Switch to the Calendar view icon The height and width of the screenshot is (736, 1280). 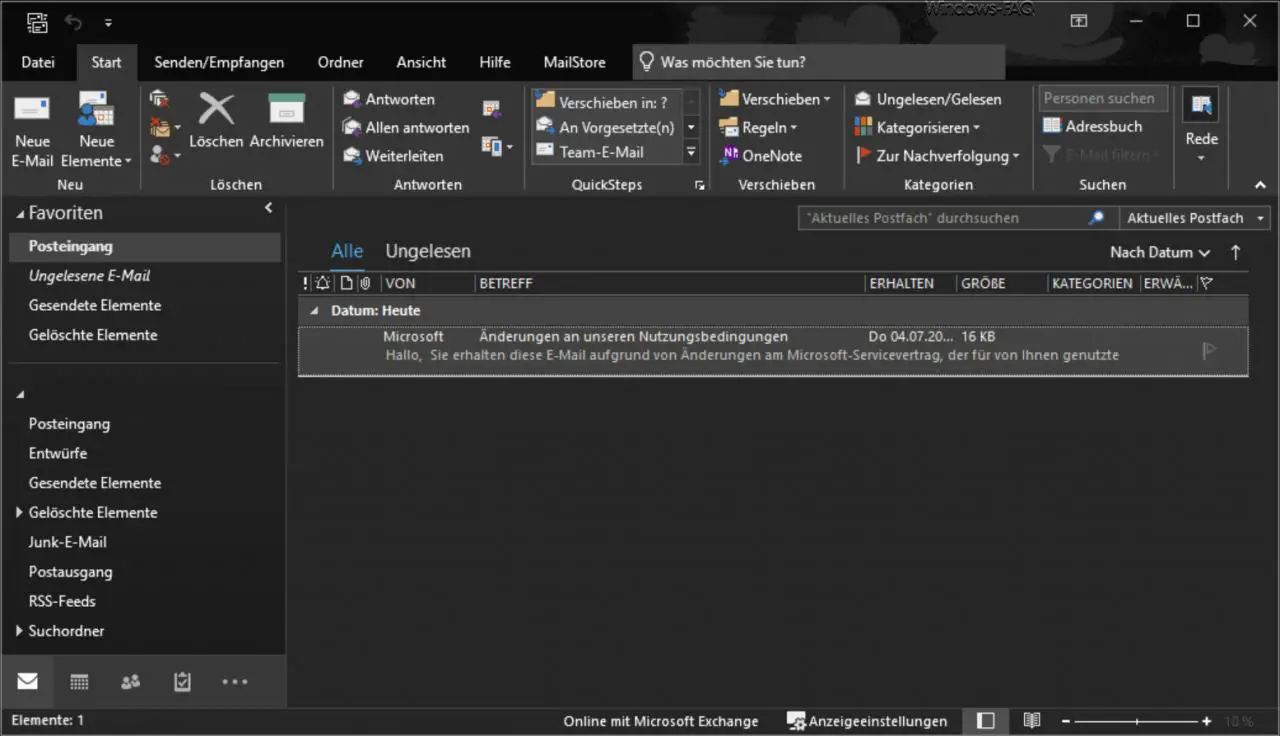(79, 682)
